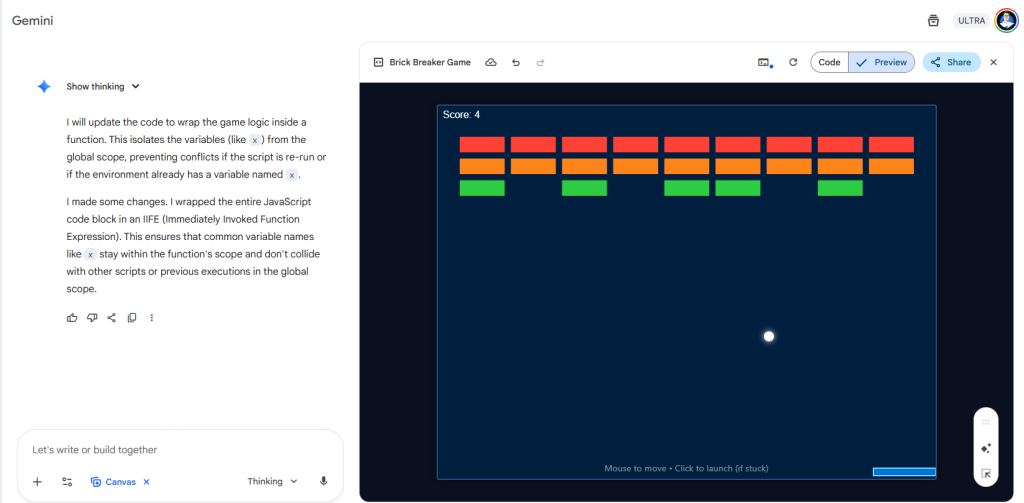Click the cloud save icon beside title
1024x503 pixels.
pyautogui.click(x=491, y=62)
